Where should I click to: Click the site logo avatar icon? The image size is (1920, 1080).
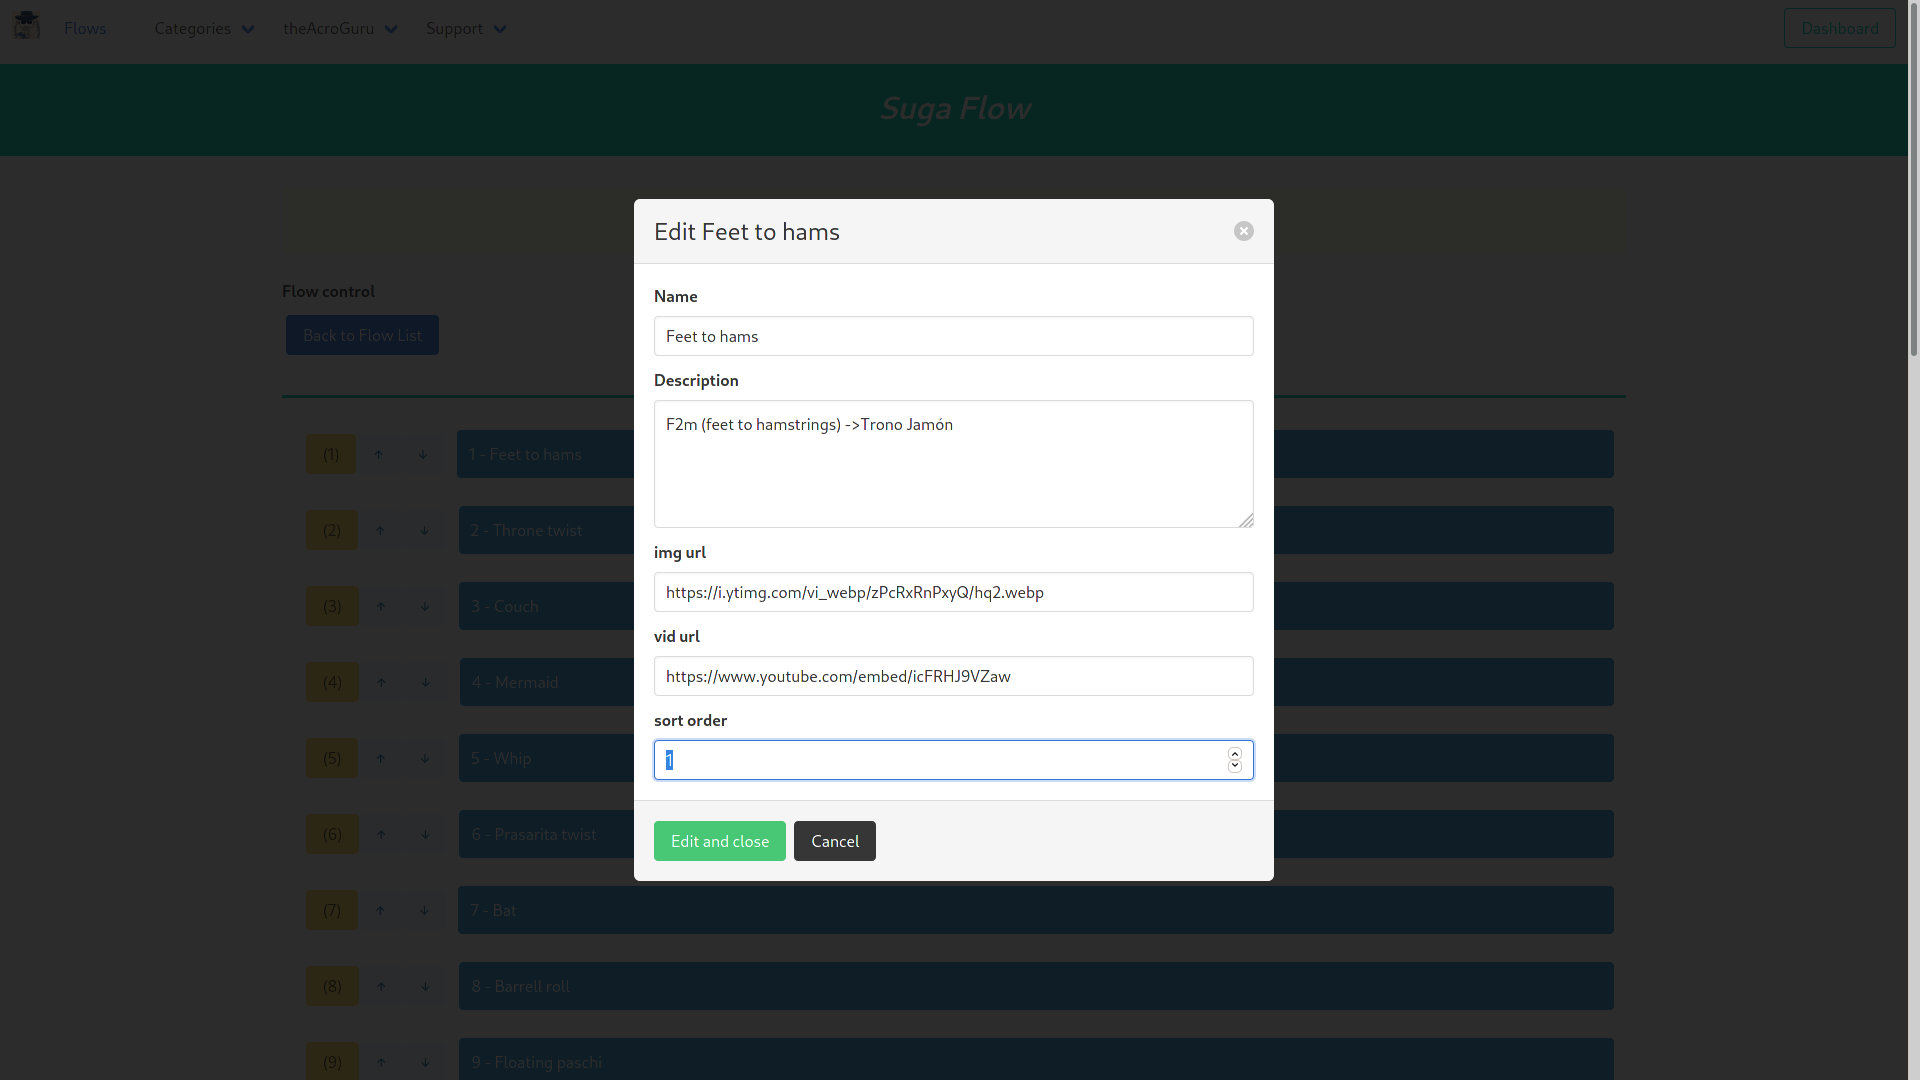click(27, 26)
